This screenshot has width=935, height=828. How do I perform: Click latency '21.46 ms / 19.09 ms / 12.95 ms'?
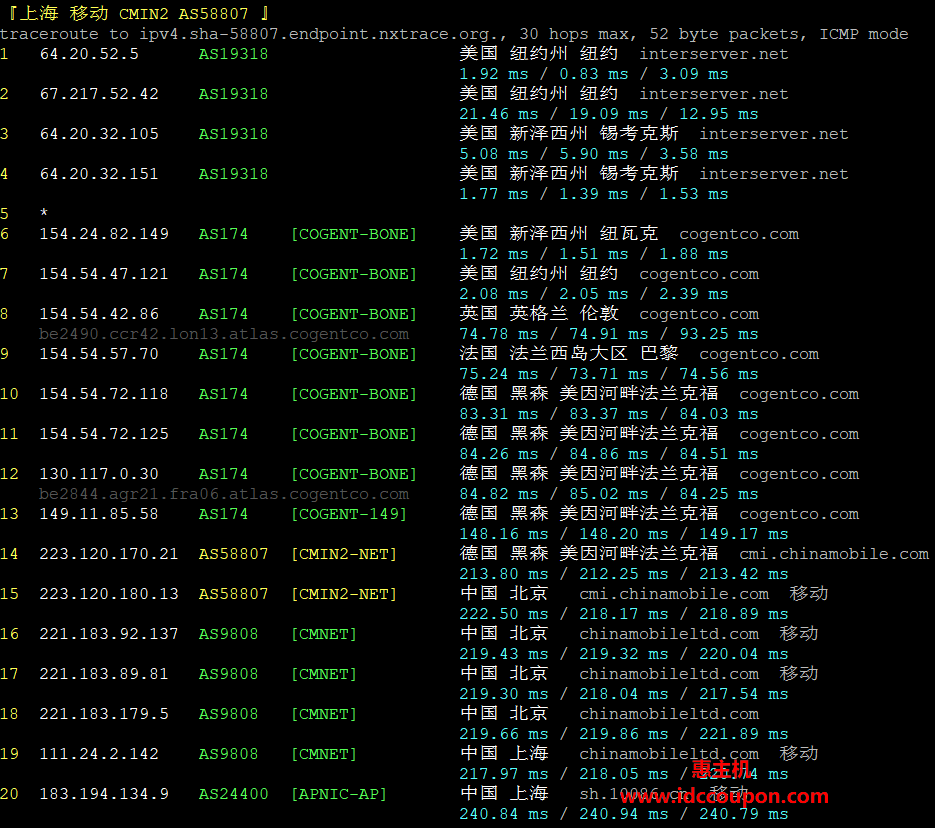tap(609, 114)
